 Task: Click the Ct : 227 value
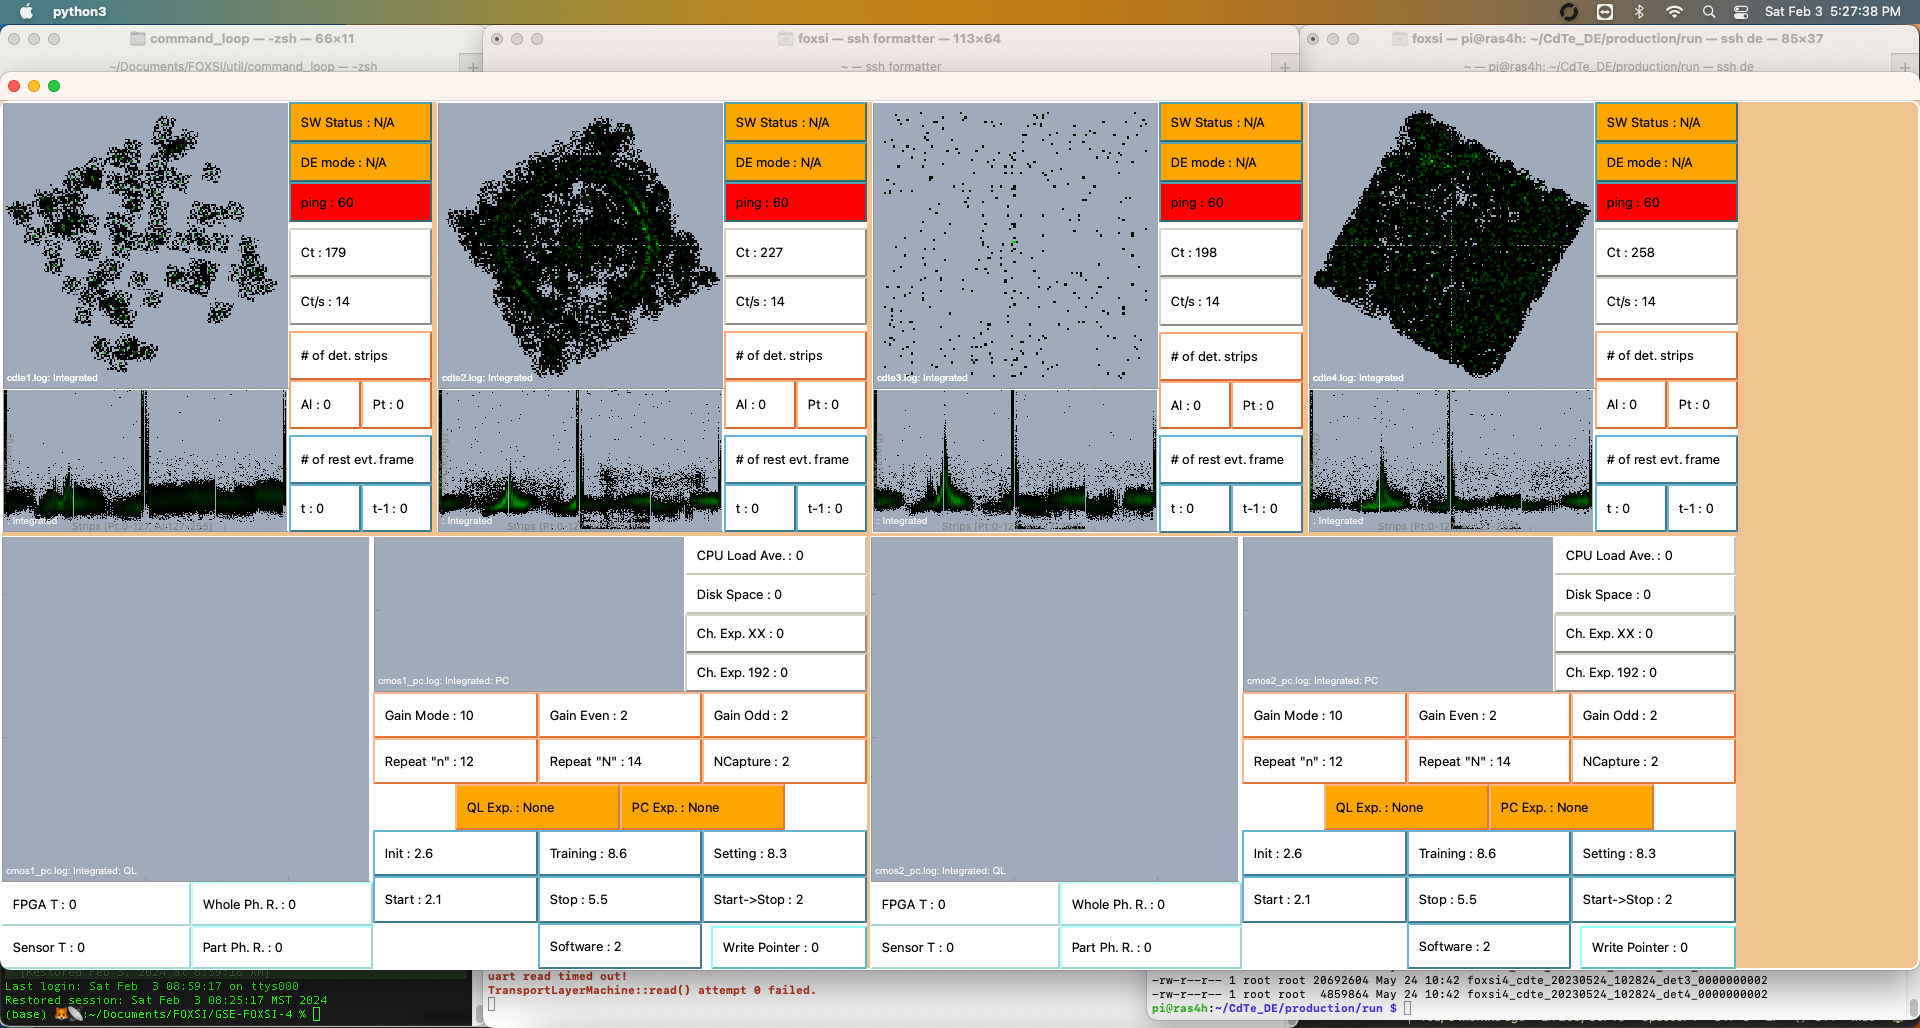coord(795,252)
